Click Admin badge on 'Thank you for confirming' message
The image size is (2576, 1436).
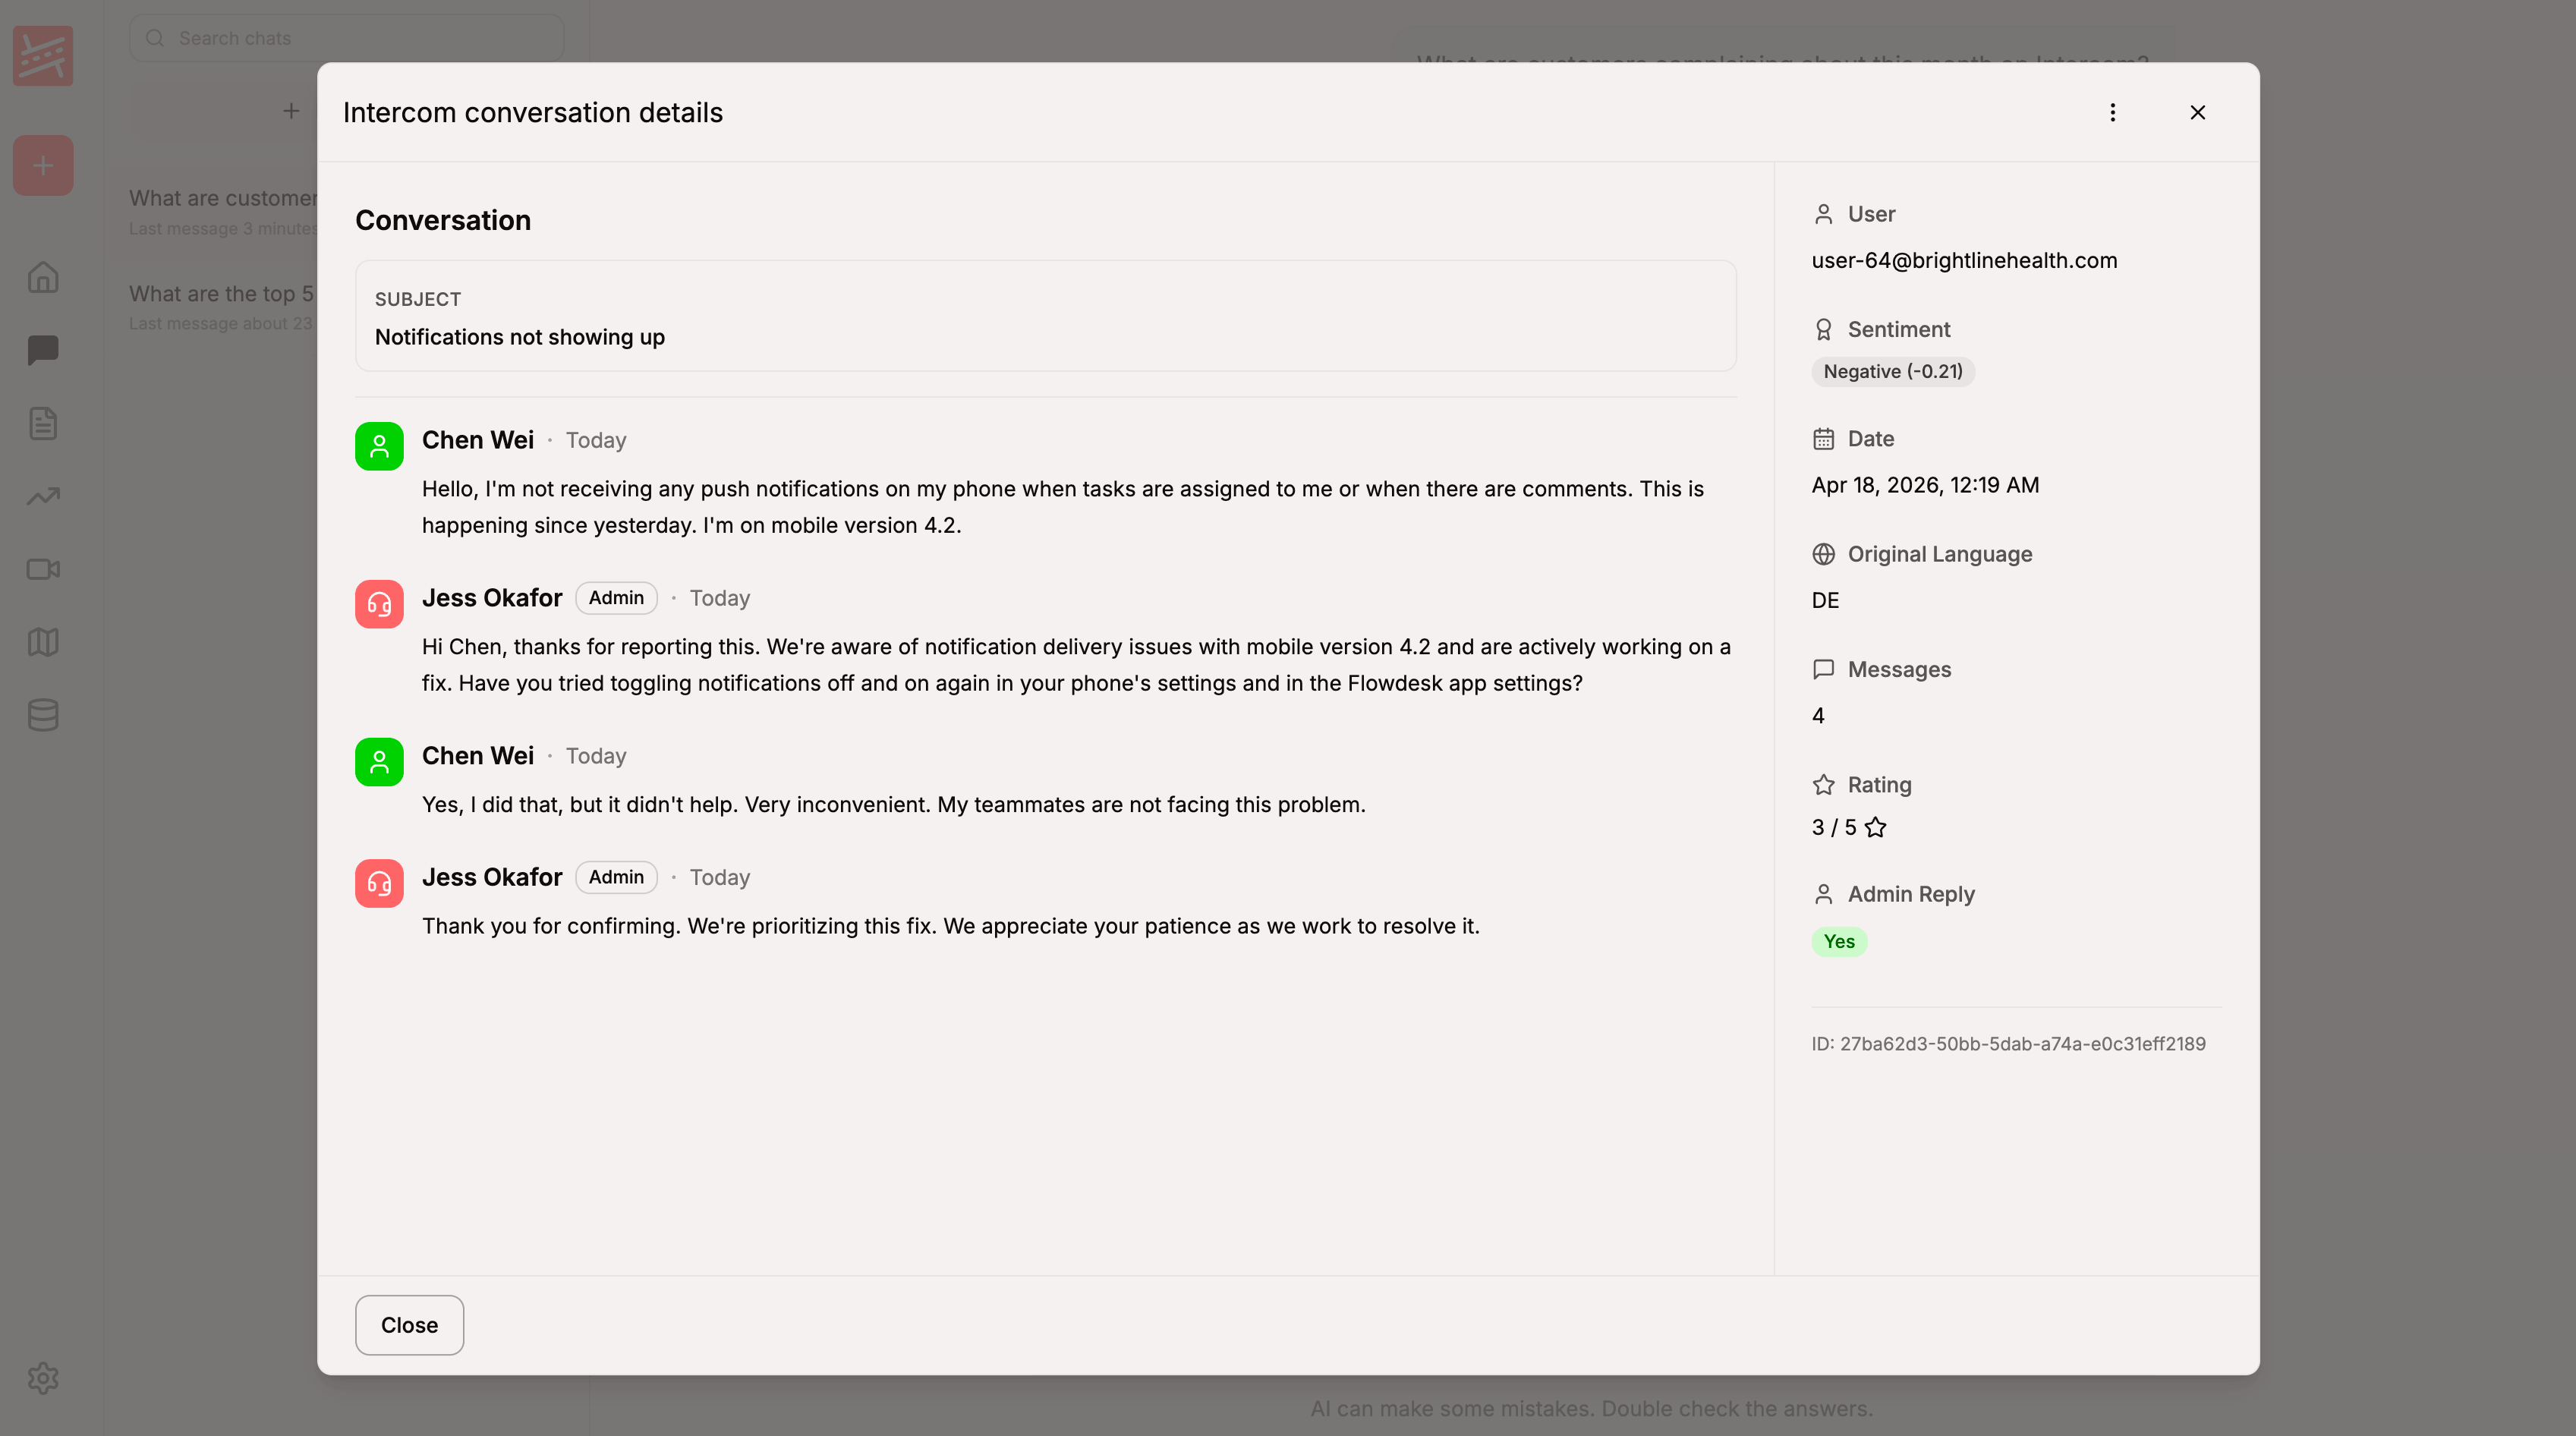[x=616, y=877]
